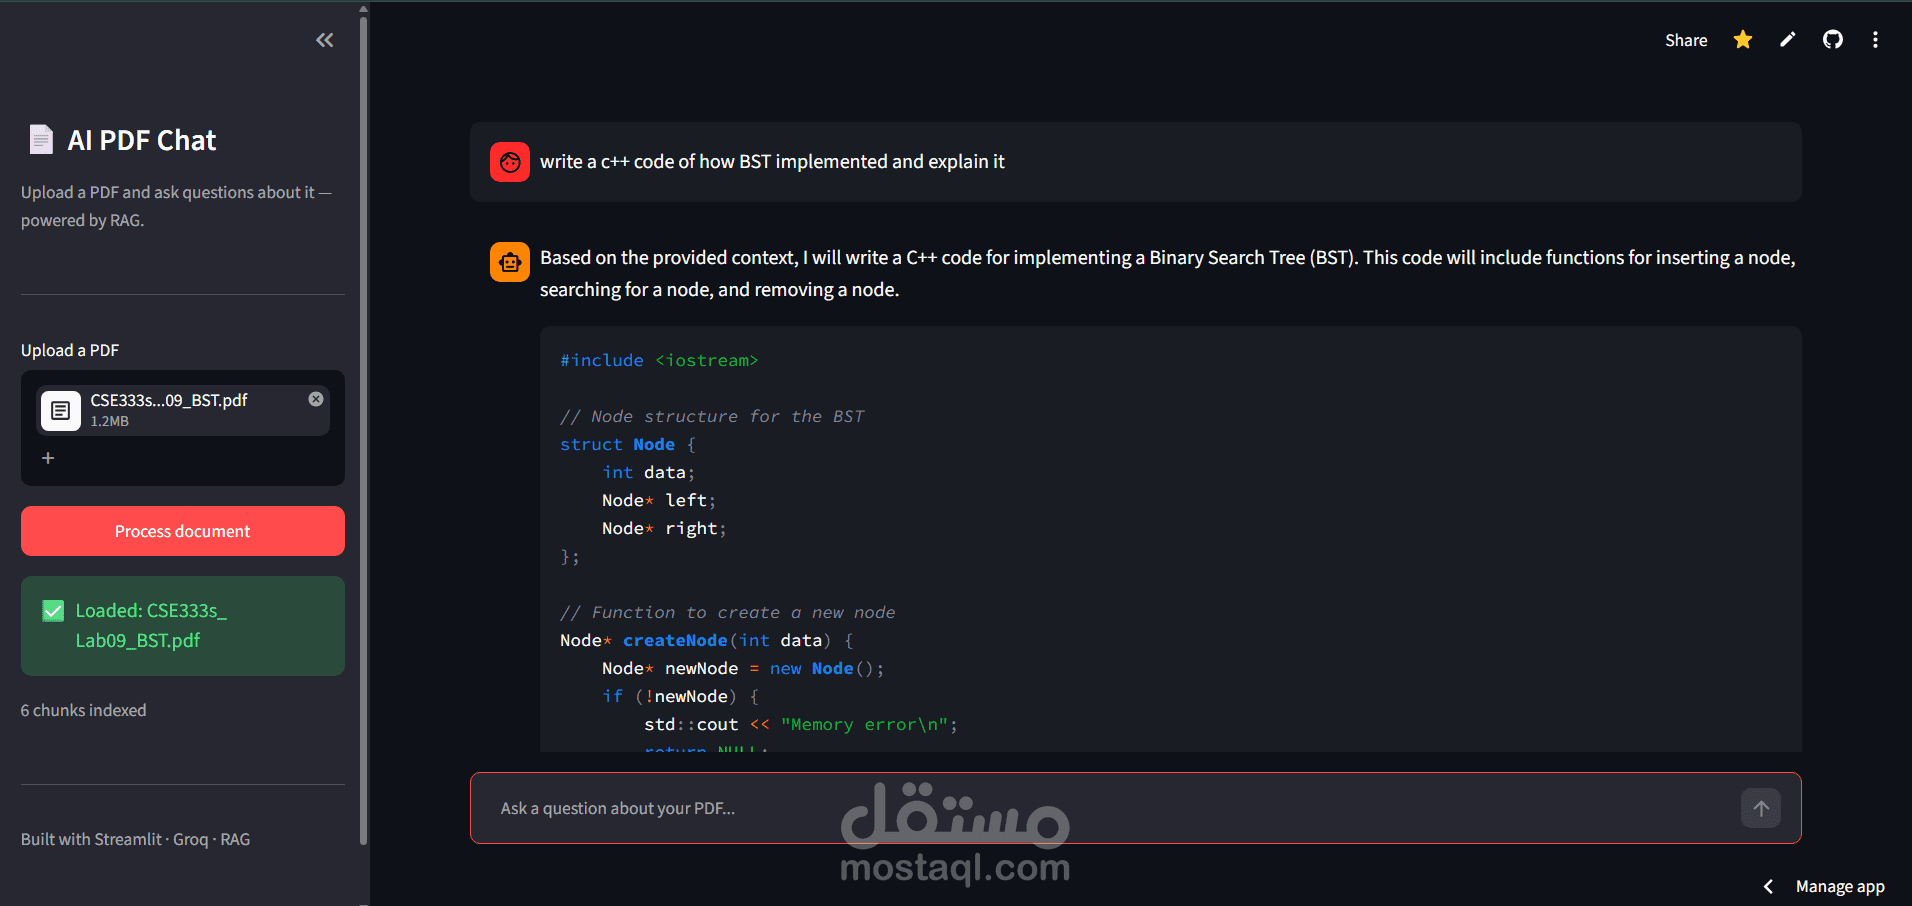Remove the uploaded CSE333s...09_BST.pdf file
Screen dimensions: 1912x906
point(316,399)
